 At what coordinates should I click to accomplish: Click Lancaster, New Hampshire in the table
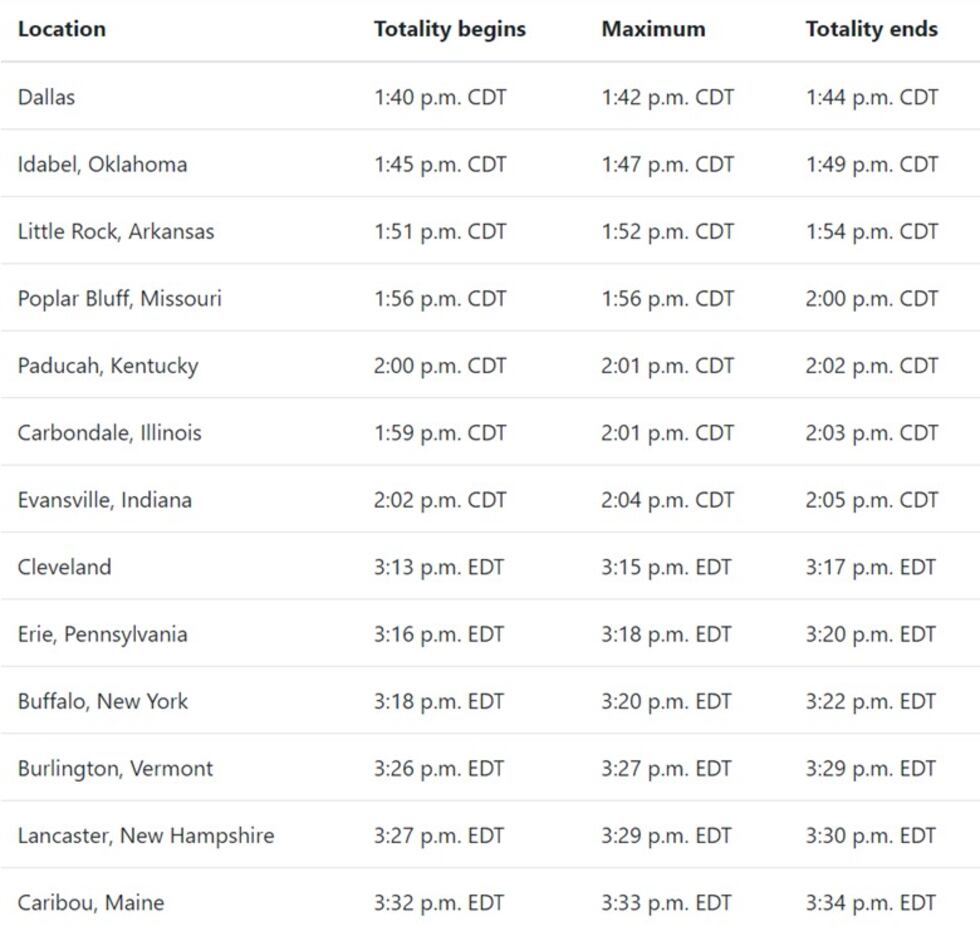[x=145, y=835]
